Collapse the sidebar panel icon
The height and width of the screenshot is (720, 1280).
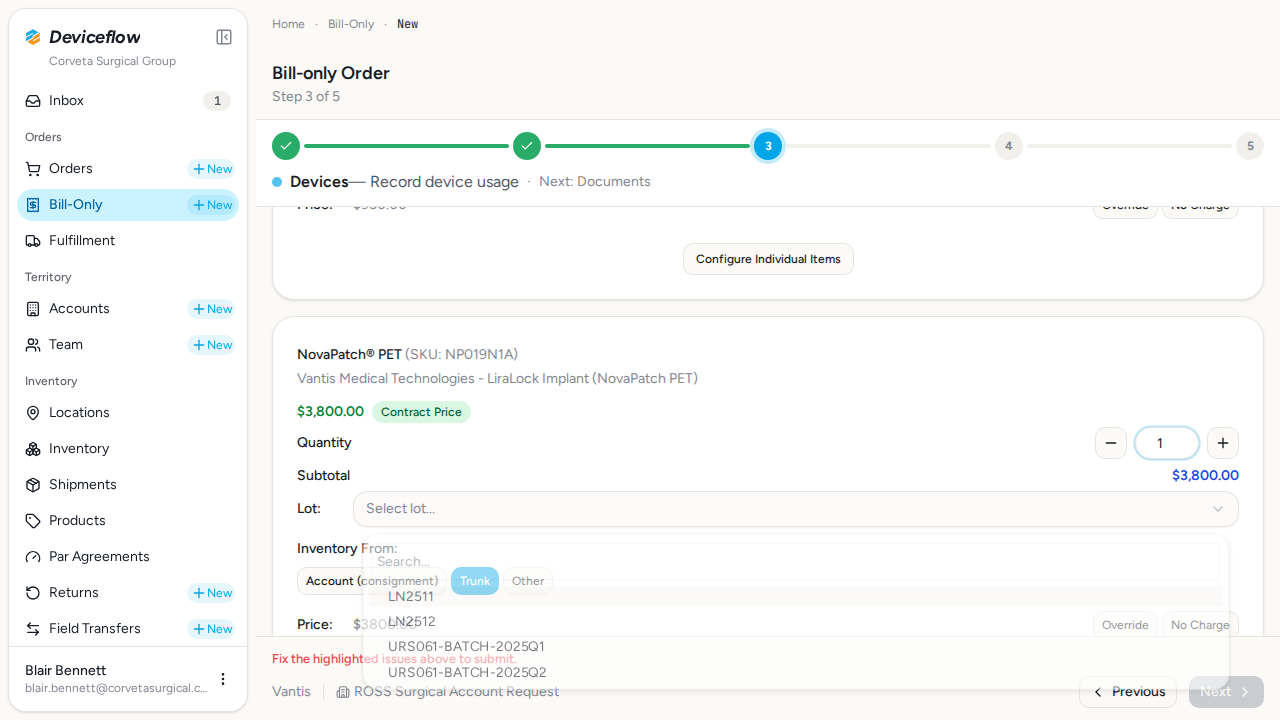pyautogui.click(x=224, y=37)
